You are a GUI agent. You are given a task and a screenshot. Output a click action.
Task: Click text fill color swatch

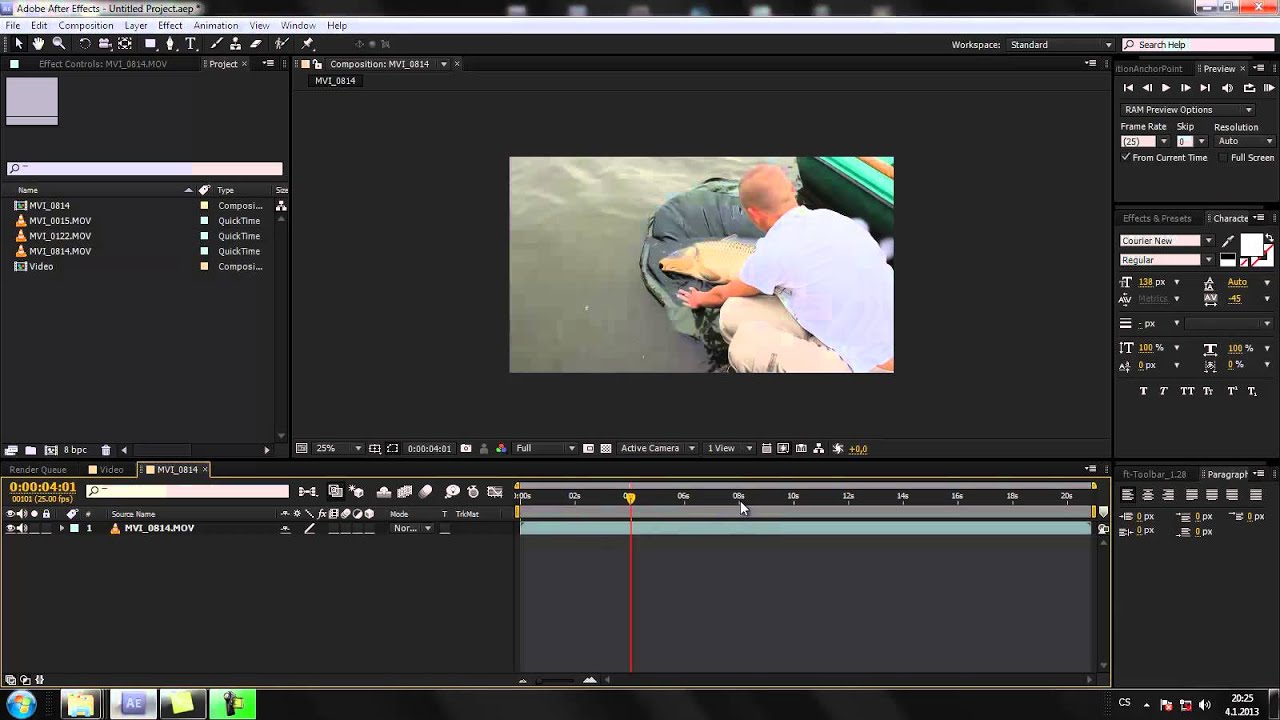tap(1251, 244)
